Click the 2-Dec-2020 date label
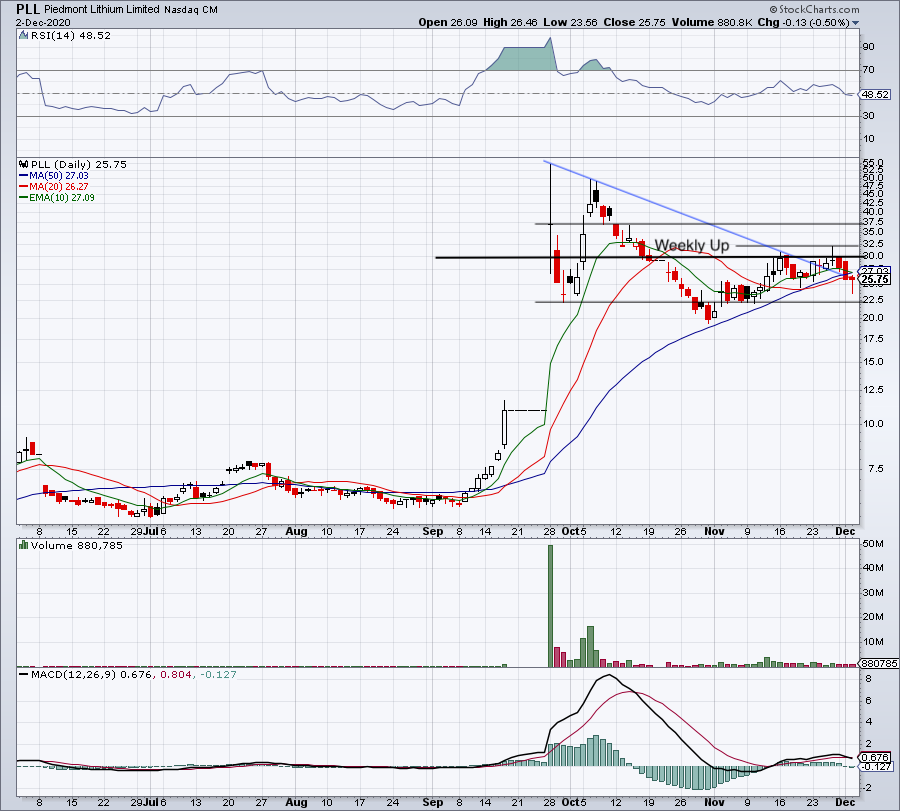 (43, 23)
